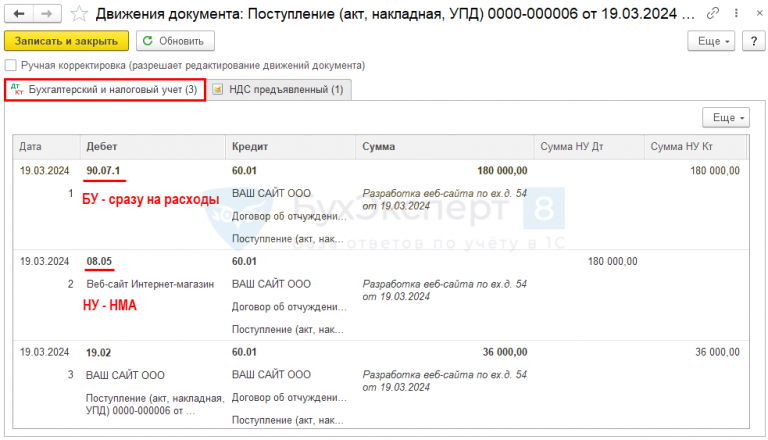
Task: Select debit account 19.02 cell
Action: pos(98,353)
